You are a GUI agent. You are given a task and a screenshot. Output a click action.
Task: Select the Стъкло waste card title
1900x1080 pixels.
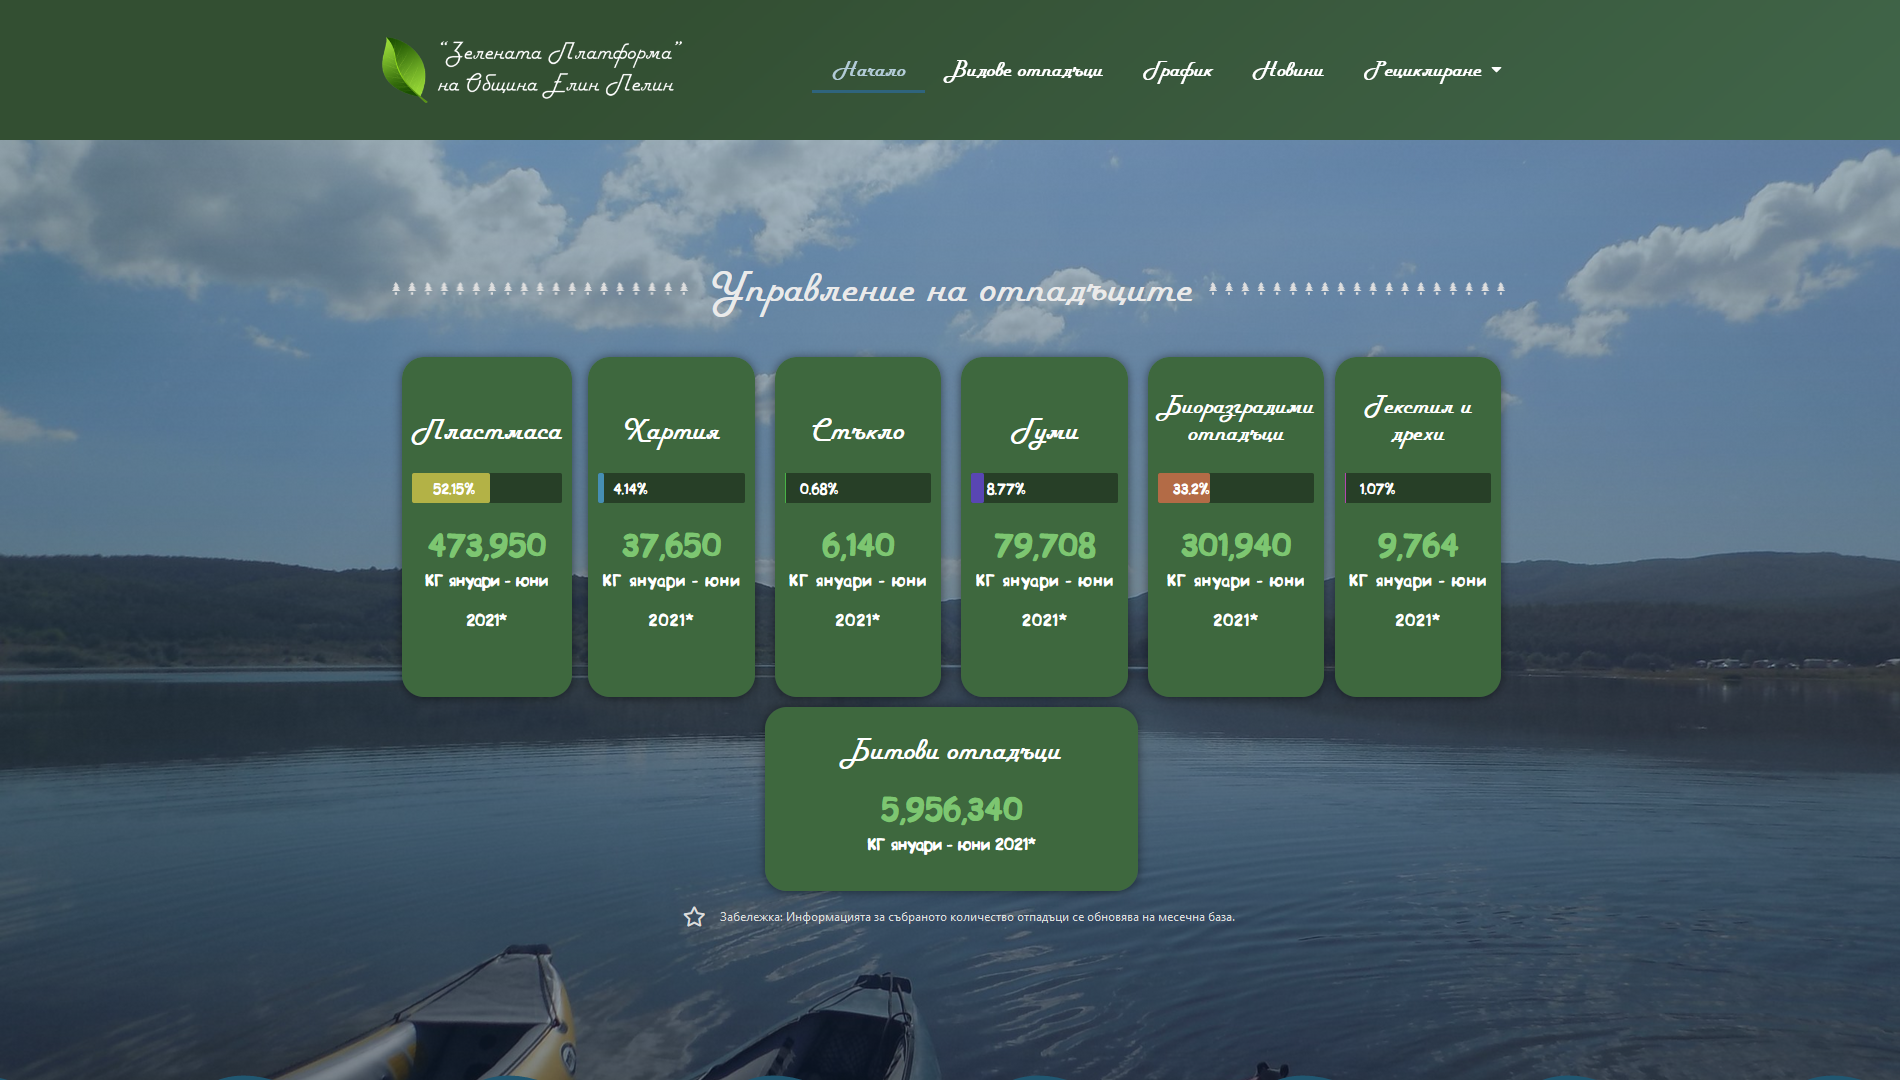click(x=858, y=432)
